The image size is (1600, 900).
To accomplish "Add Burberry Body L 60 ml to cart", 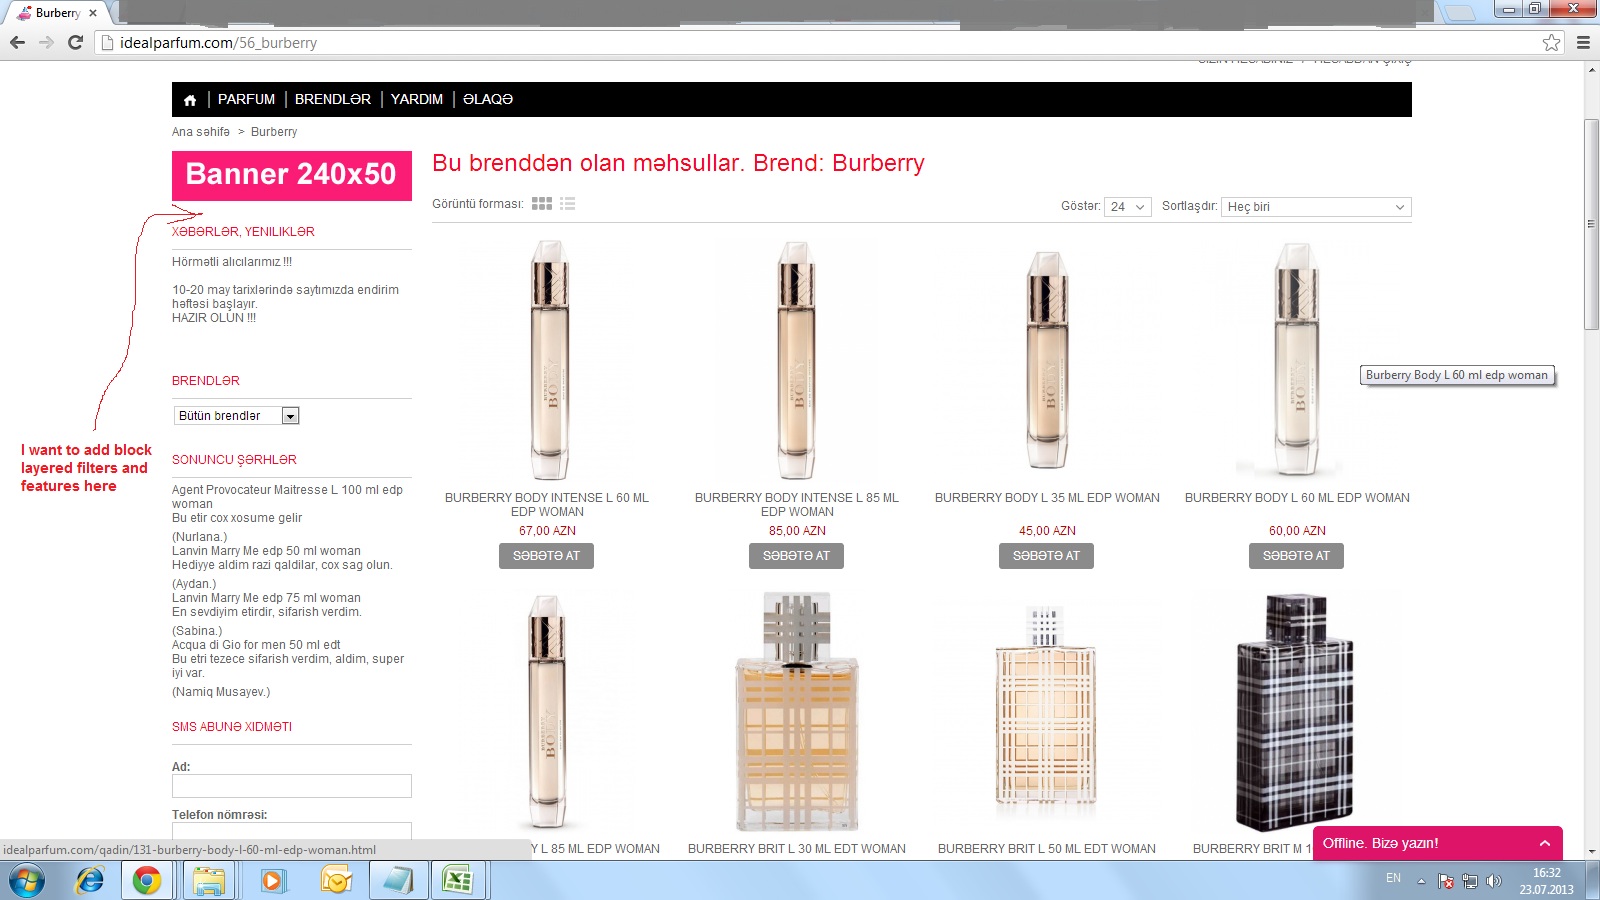I will tap(1296, 556).
